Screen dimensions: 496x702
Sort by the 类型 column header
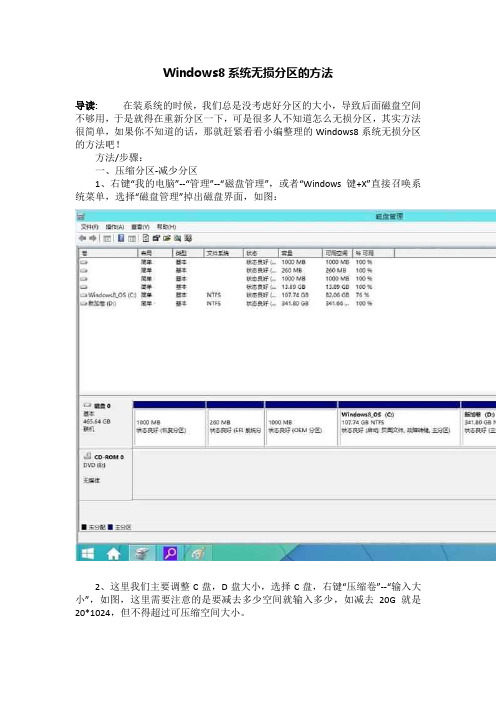(188, 253)
